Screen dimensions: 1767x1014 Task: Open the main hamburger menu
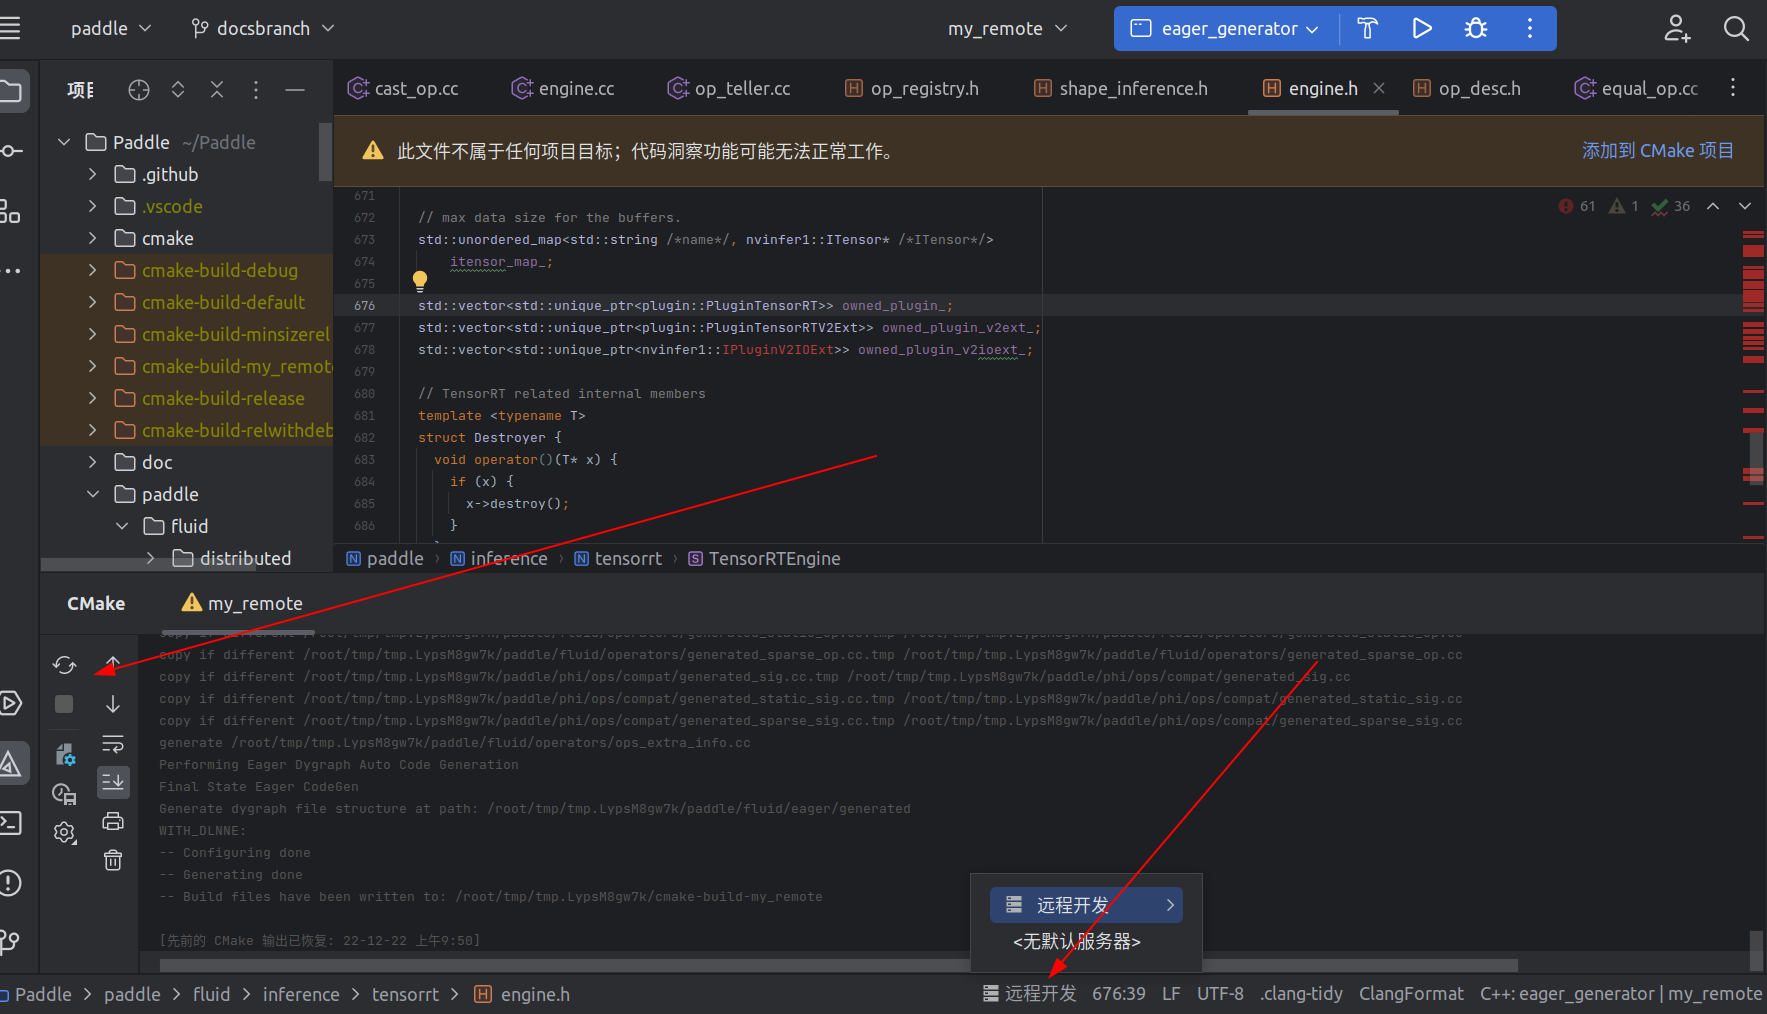coord(9,28)
